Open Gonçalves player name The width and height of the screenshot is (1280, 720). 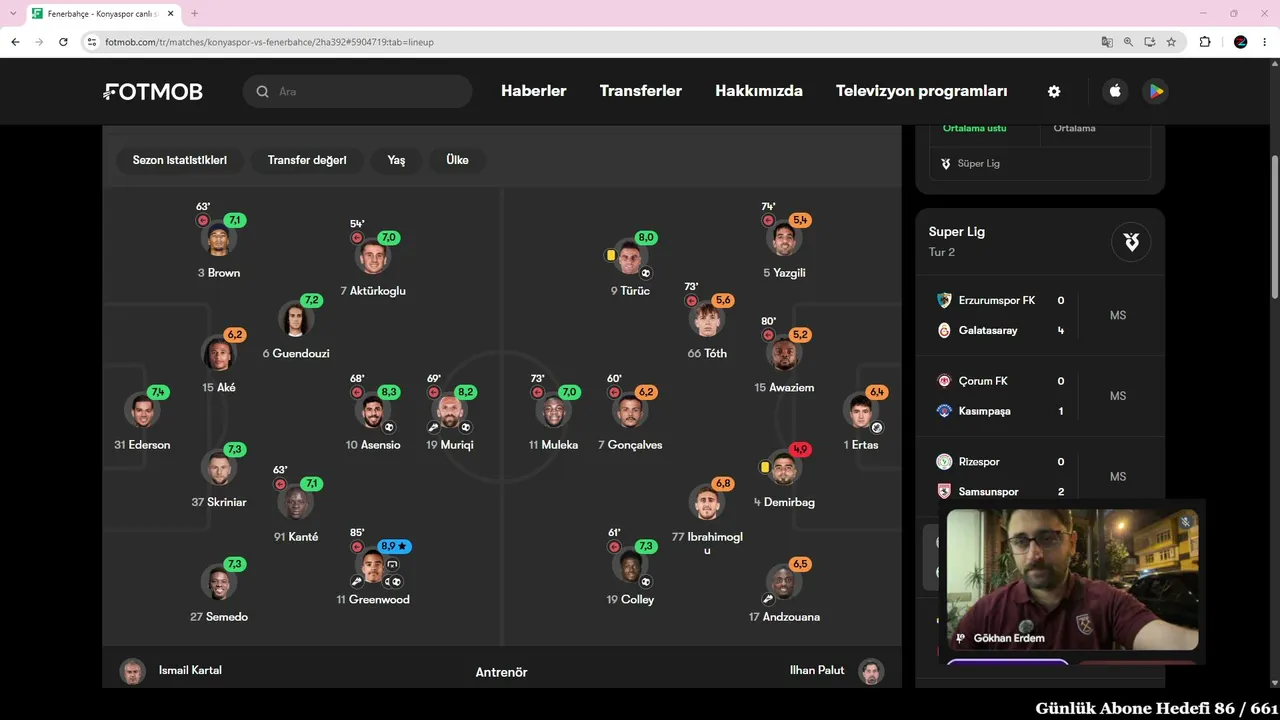tap(630, 445)
